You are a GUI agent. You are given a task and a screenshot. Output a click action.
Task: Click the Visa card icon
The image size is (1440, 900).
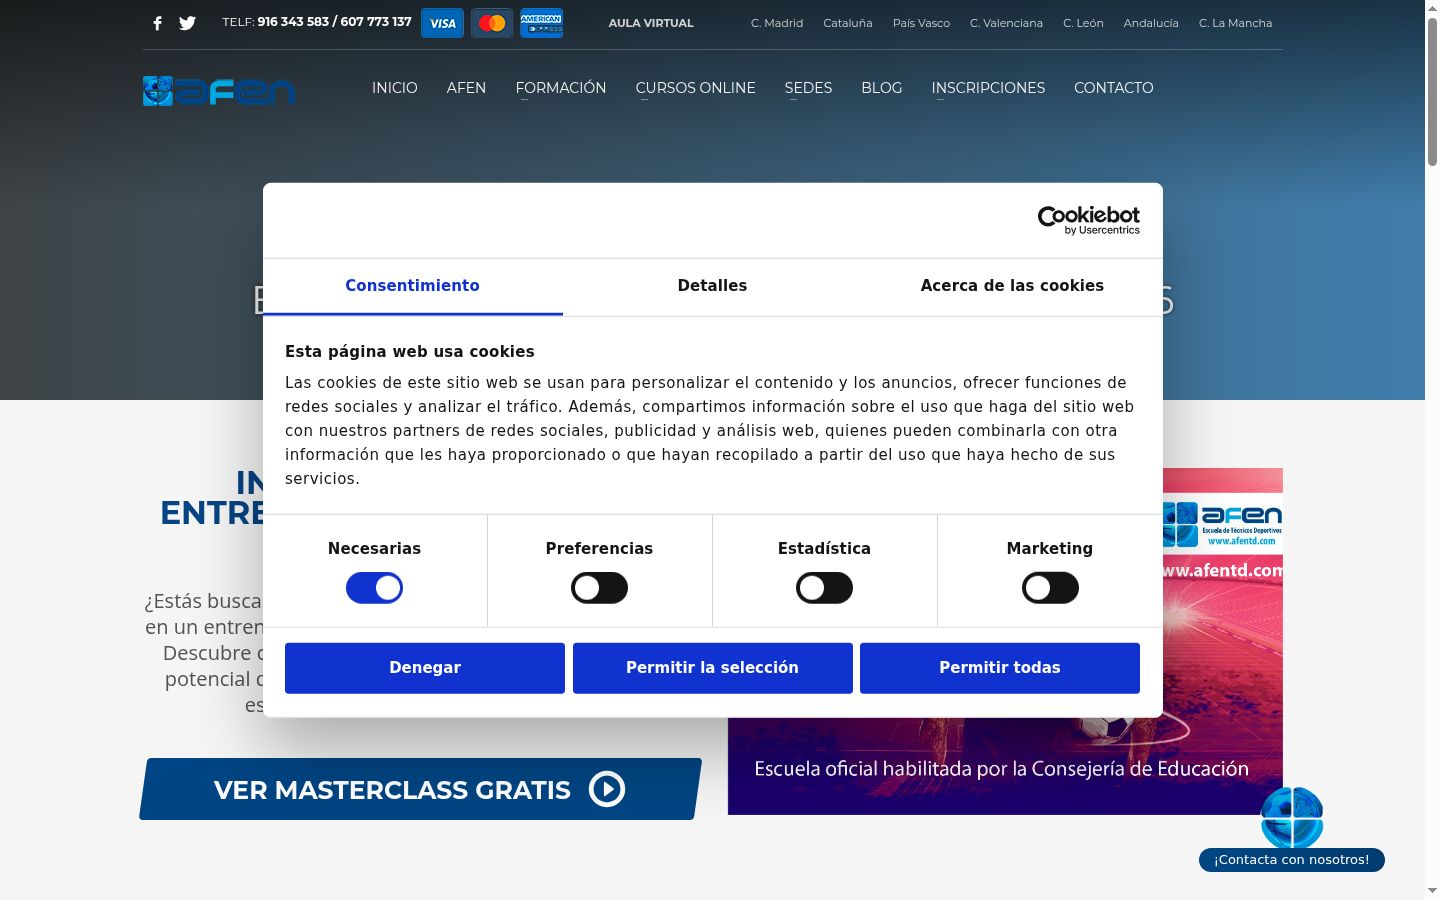coord(442,23)
